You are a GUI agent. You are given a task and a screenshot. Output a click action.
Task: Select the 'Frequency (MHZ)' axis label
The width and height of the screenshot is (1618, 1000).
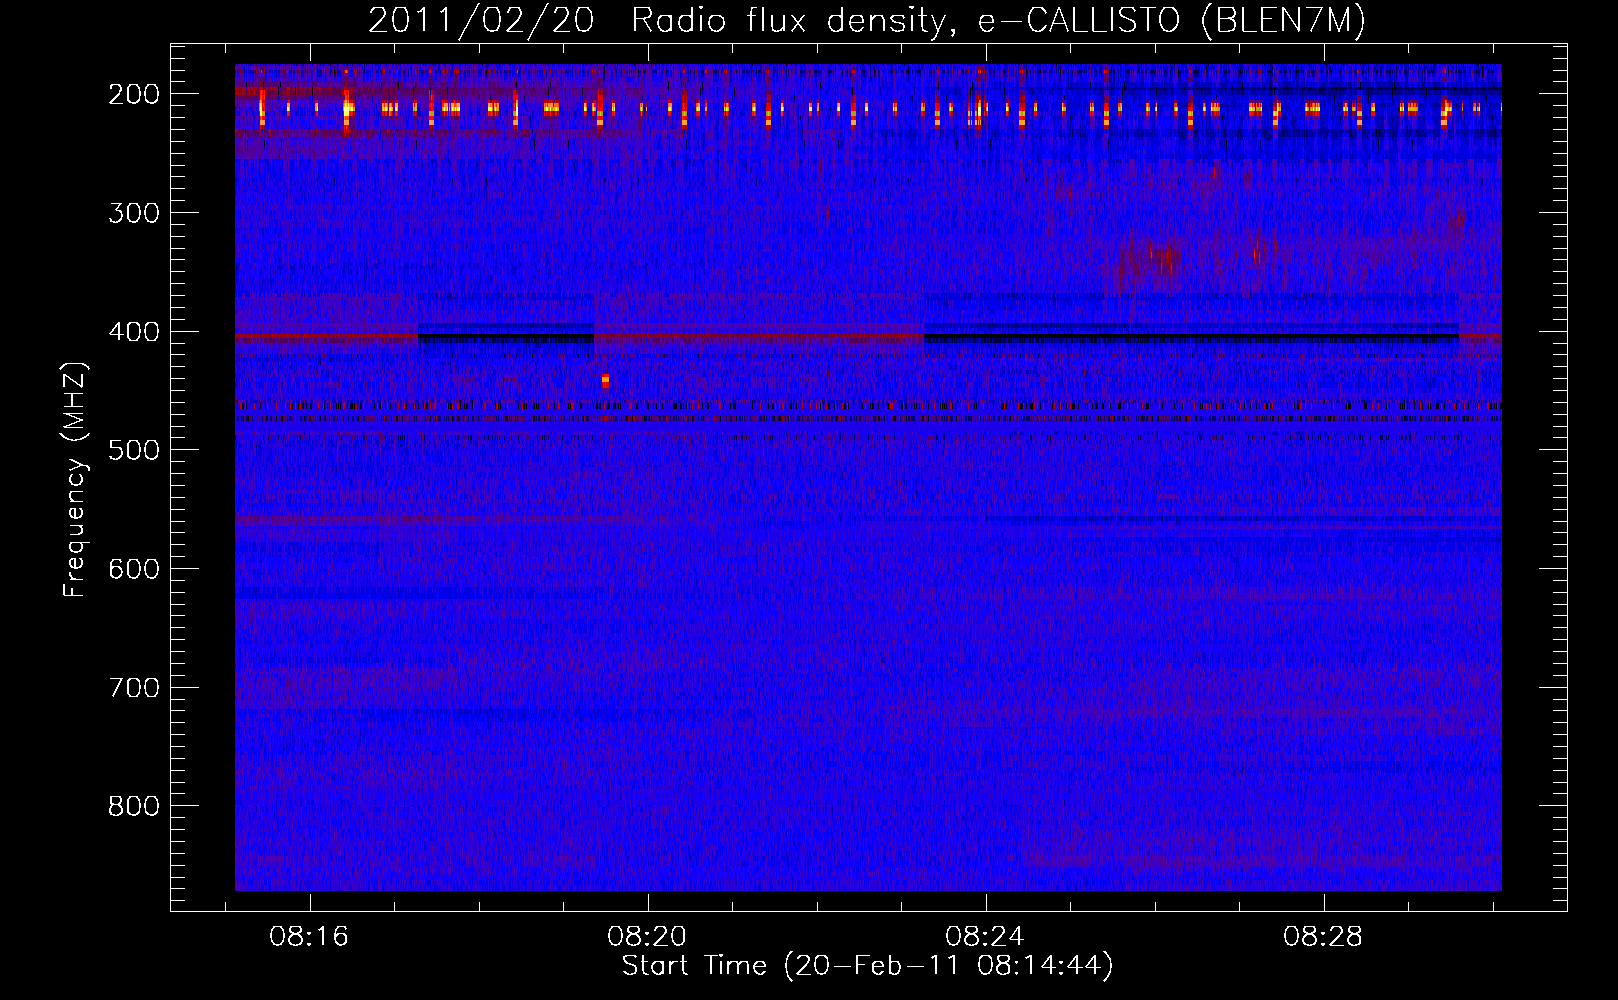point(75,480)
